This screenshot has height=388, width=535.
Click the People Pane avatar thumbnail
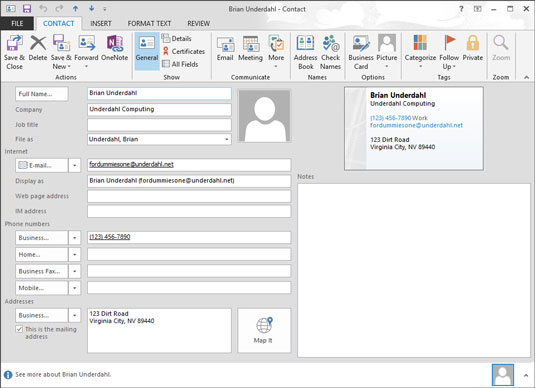pos(503,375)
